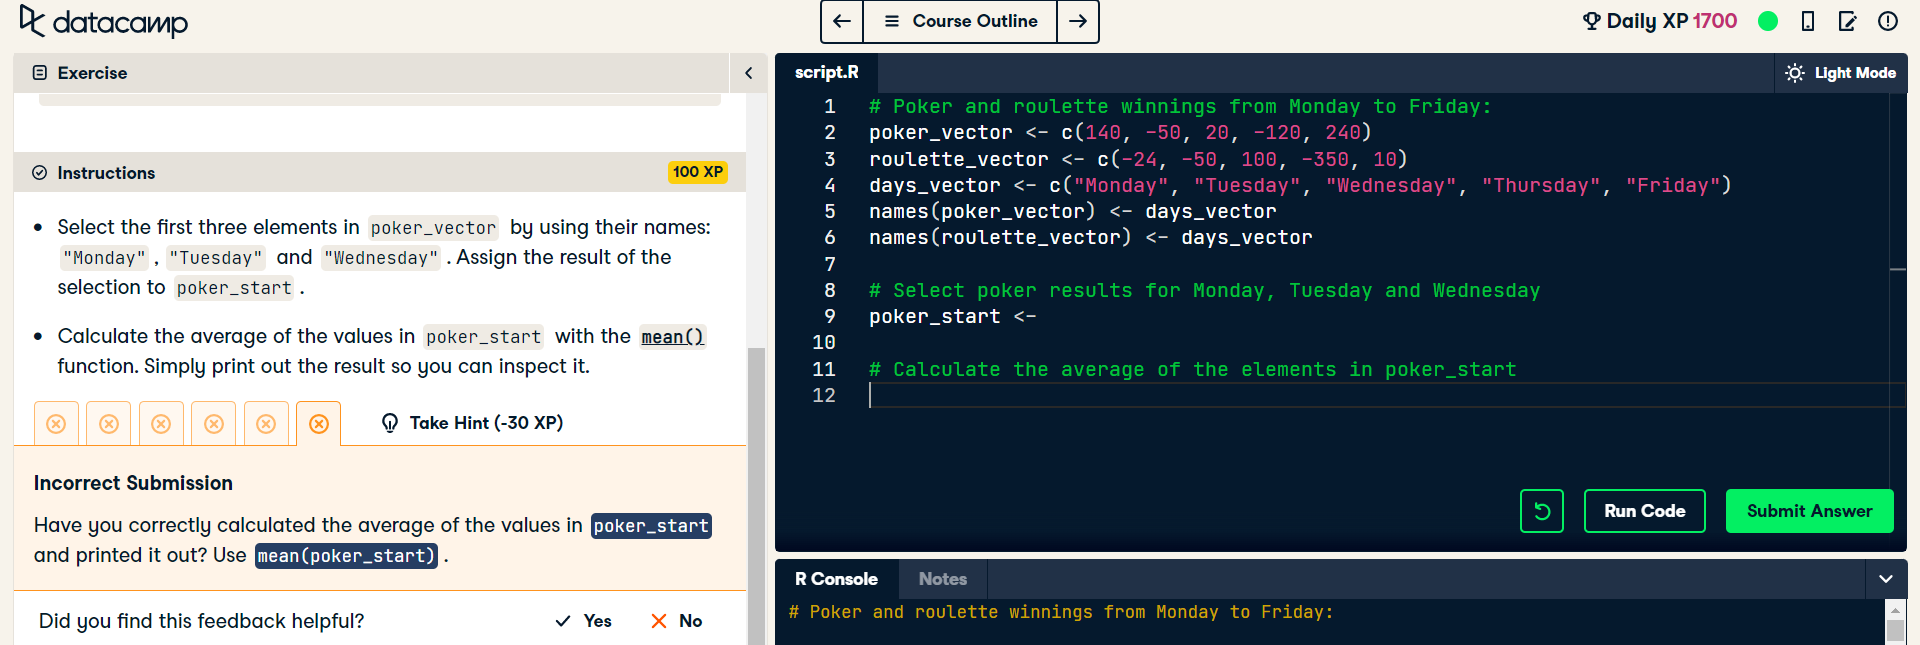Click the edit note icon in header

(1847, 21)
